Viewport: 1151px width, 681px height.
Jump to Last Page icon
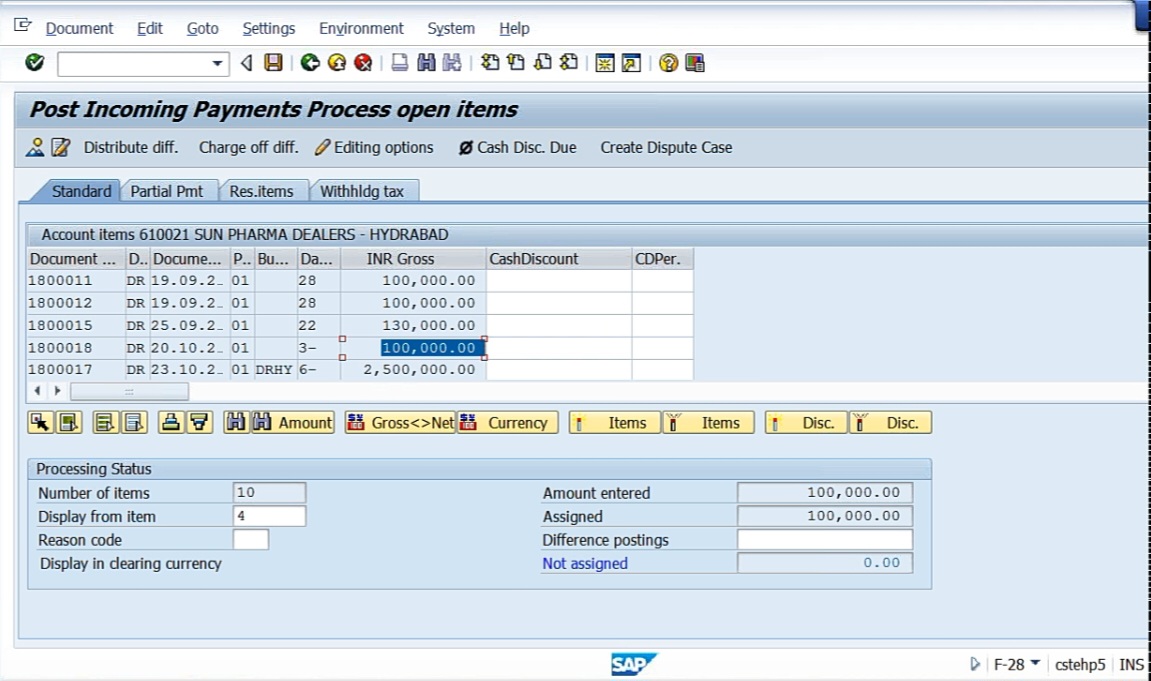coord(569,63)
